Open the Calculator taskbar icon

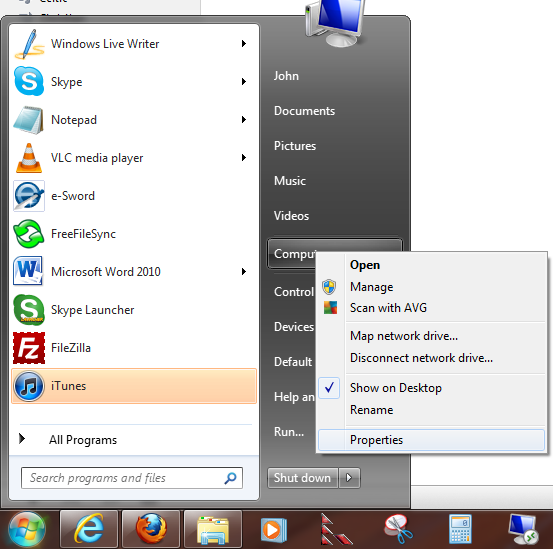[x=461, y=529]
